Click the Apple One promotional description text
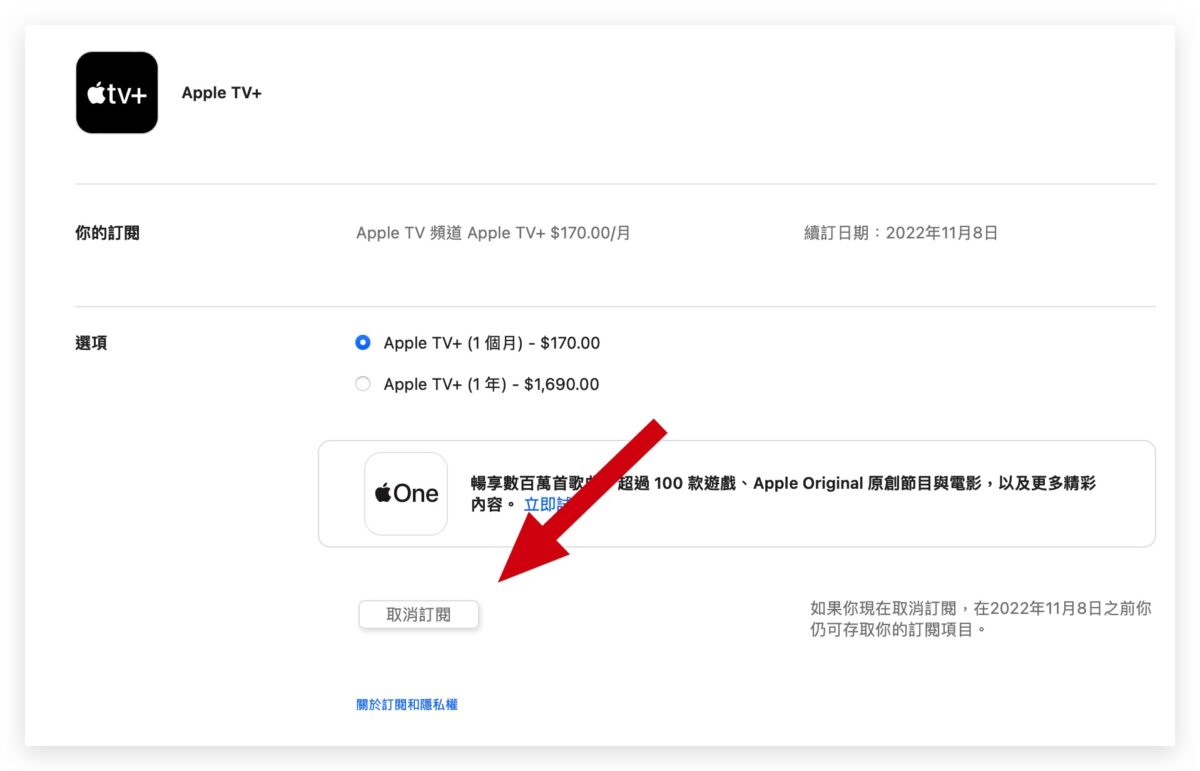Image resolution: width=1200 pixels, height=771 pixels. click(x=784, y=494)
